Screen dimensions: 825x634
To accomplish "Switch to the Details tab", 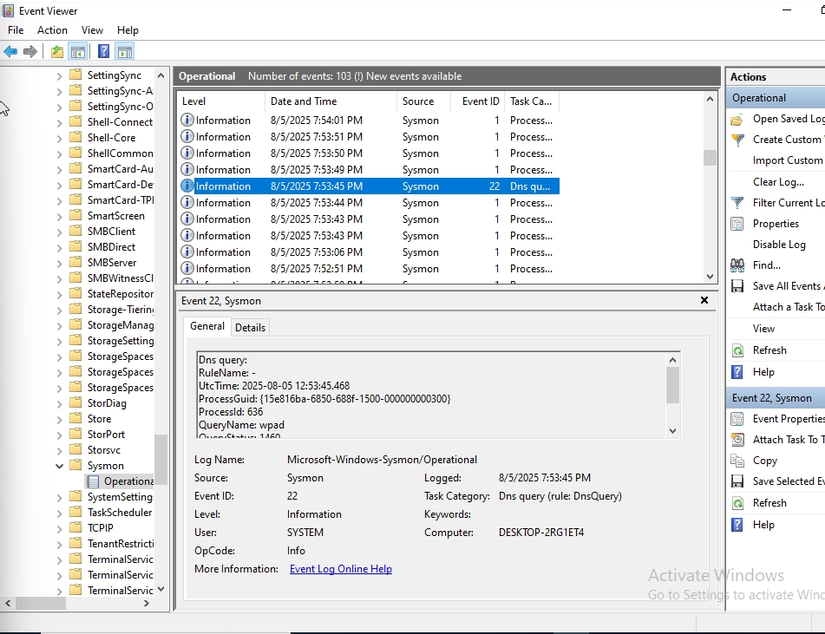I will coord(250,327).
